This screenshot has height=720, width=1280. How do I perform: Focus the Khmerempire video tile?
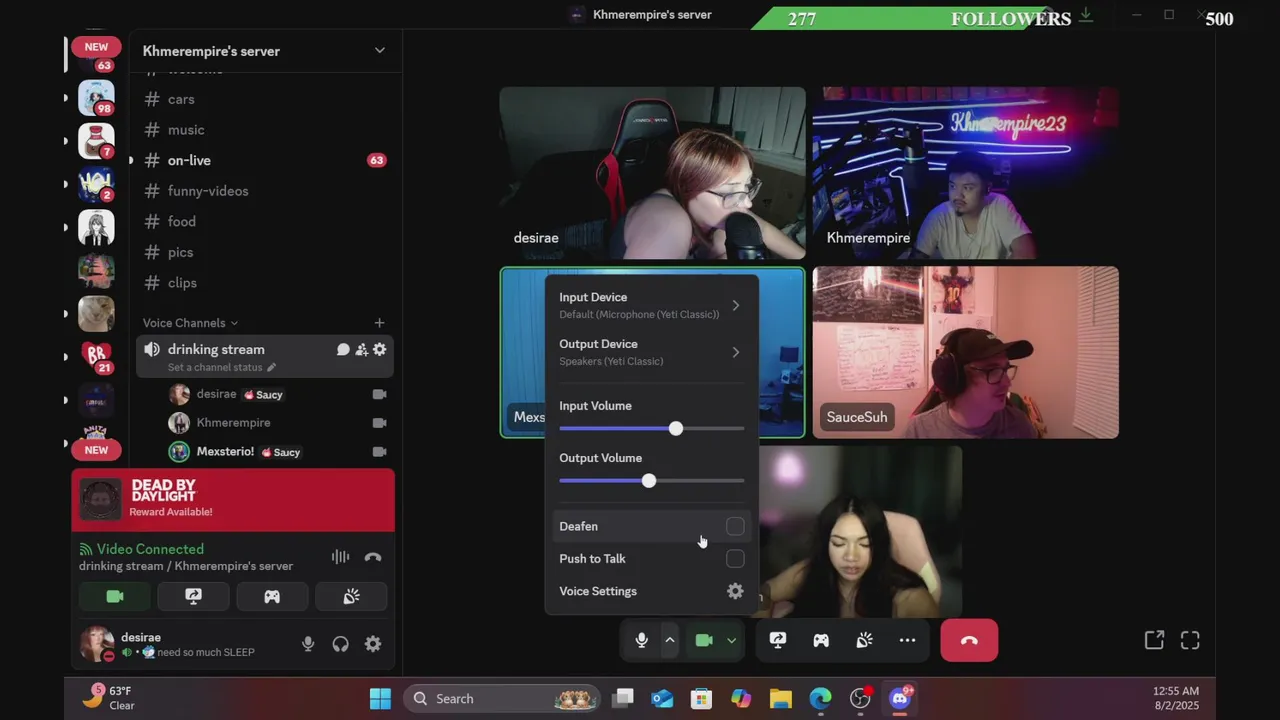(965, 173)
